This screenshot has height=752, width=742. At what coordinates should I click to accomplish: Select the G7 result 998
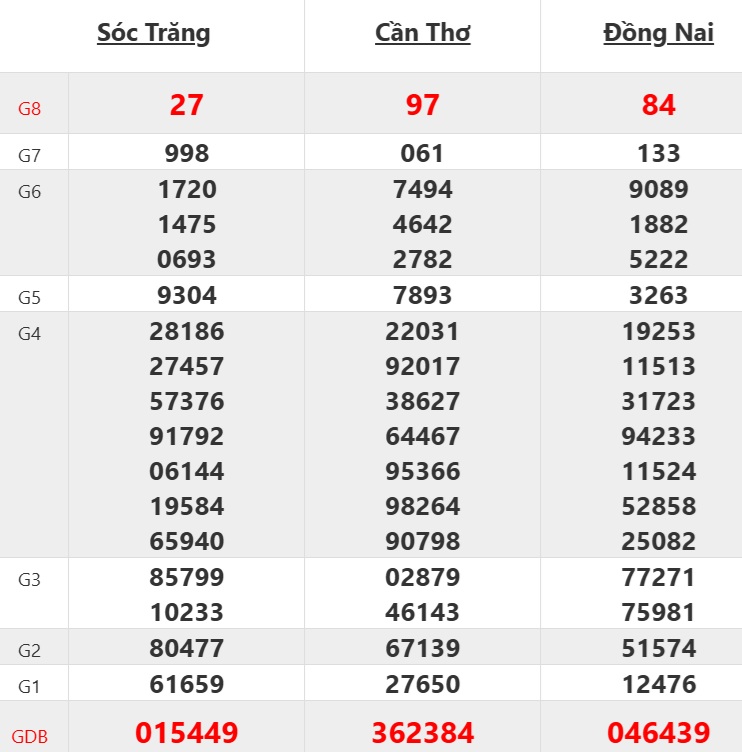point(187,153)
